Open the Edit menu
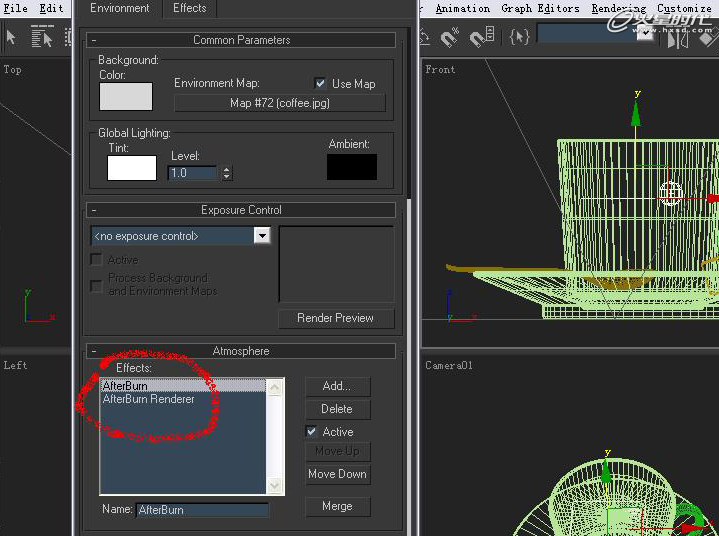This screenshot has height=536, width=719. 51,8
